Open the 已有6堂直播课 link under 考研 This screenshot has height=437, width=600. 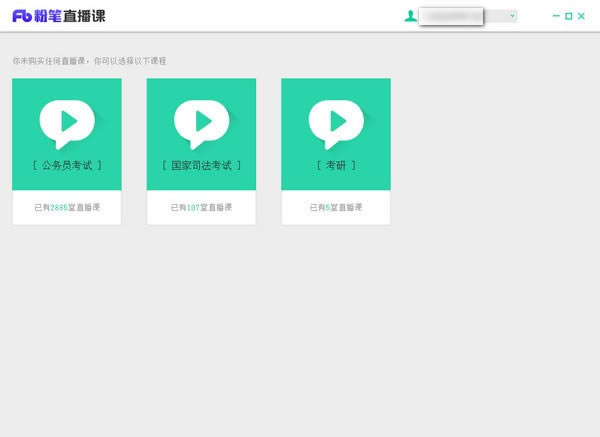pyautogui.click(x=335, y=207)
